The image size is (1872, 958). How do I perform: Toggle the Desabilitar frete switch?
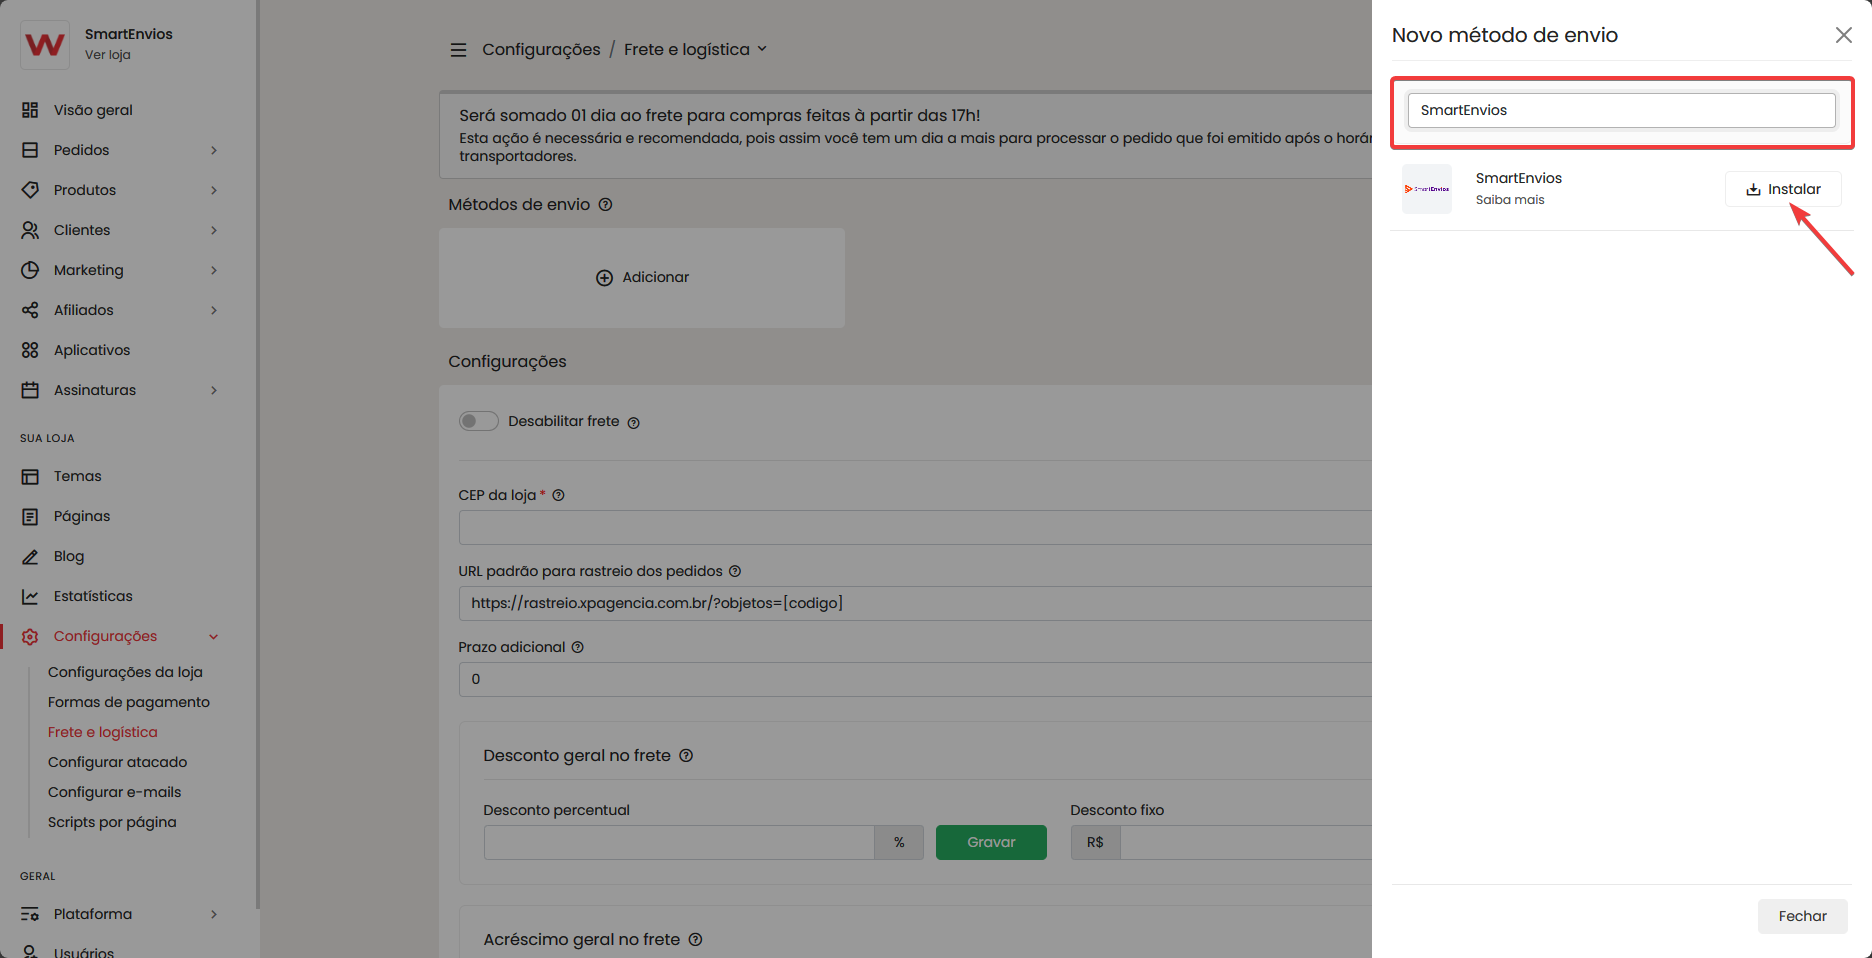(479, 421)
